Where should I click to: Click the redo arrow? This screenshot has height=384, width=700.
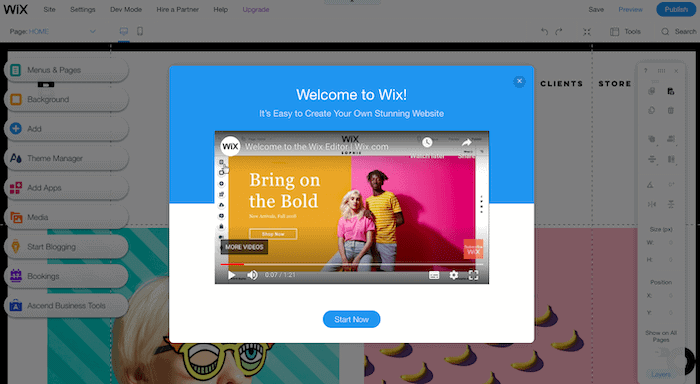pos(559,31)
